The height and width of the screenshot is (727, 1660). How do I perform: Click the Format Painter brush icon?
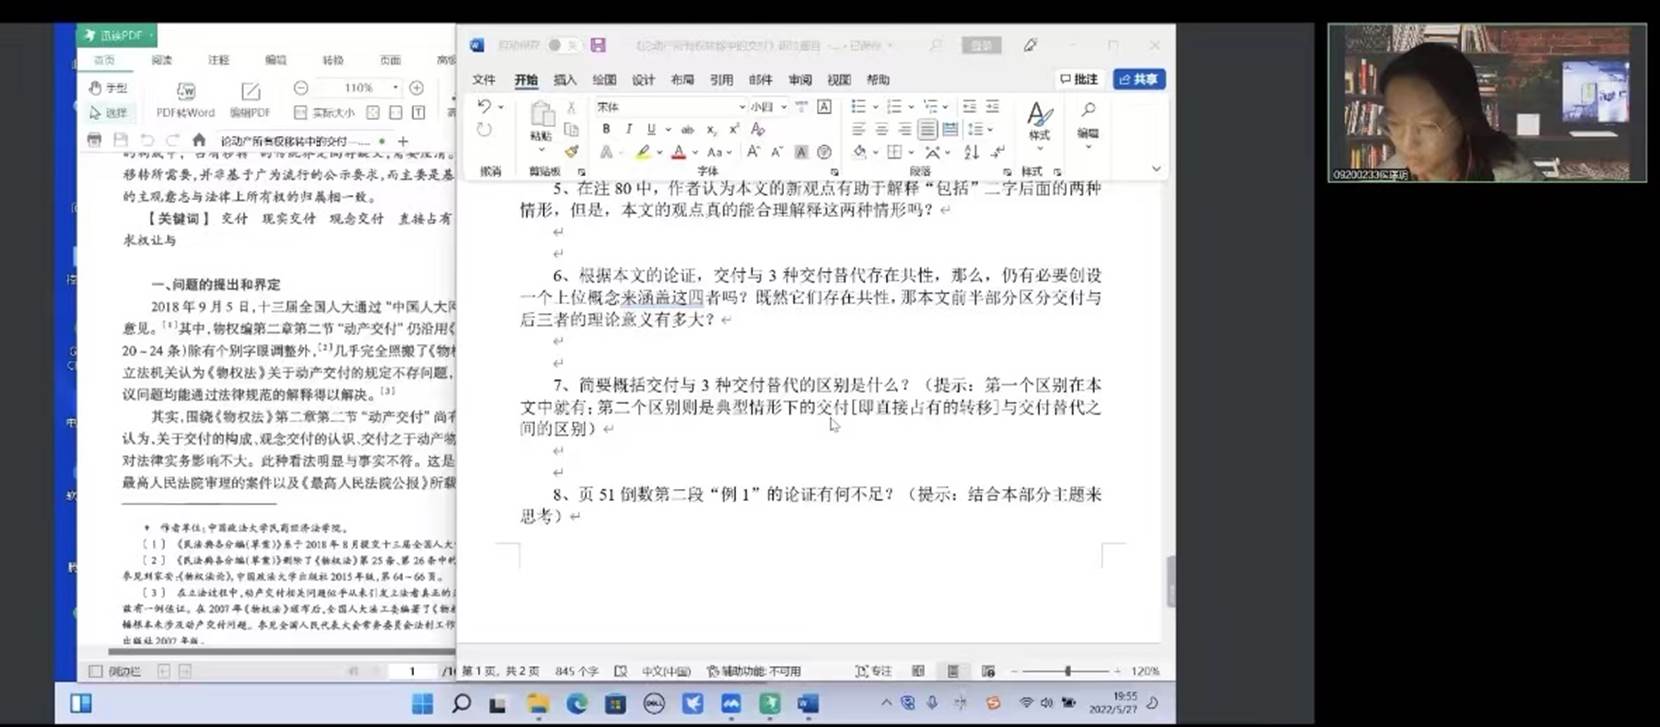click(571, 152)
